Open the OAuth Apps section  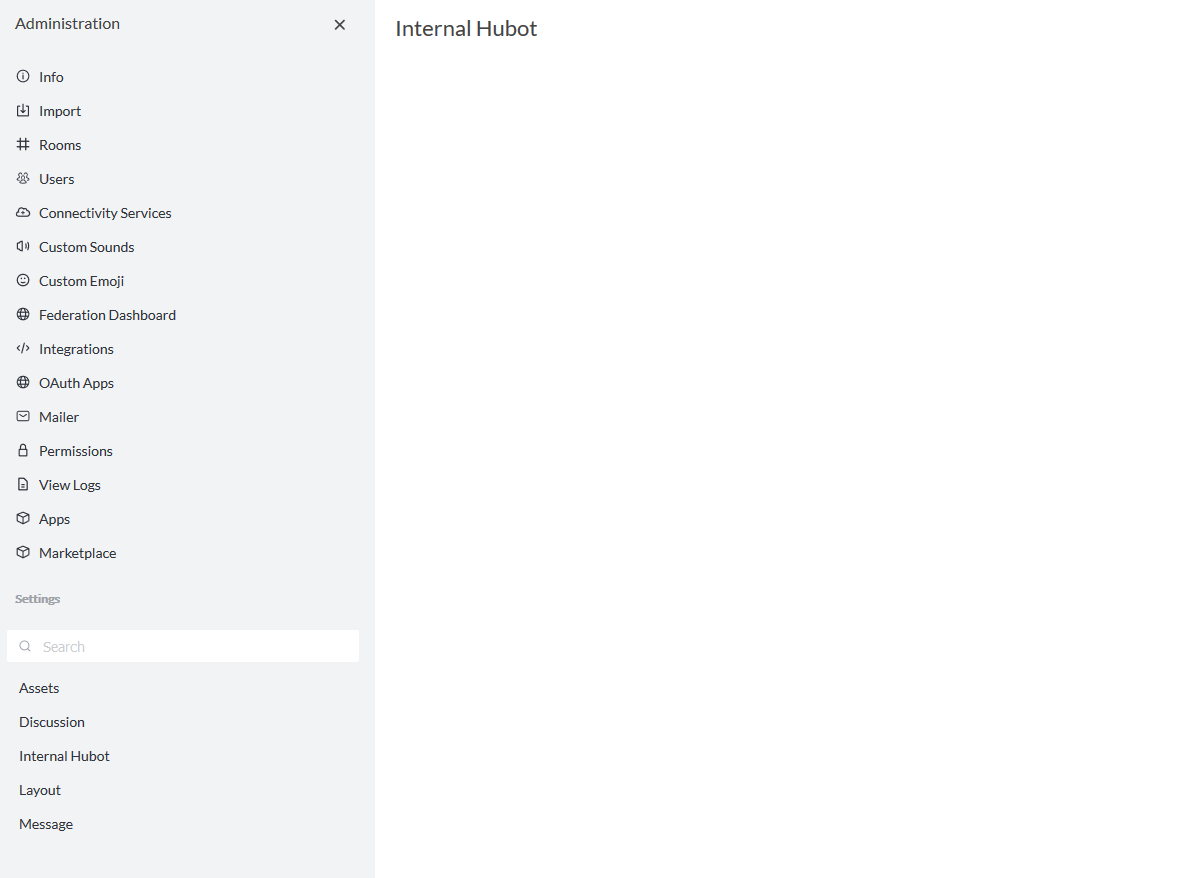point(77,382)
